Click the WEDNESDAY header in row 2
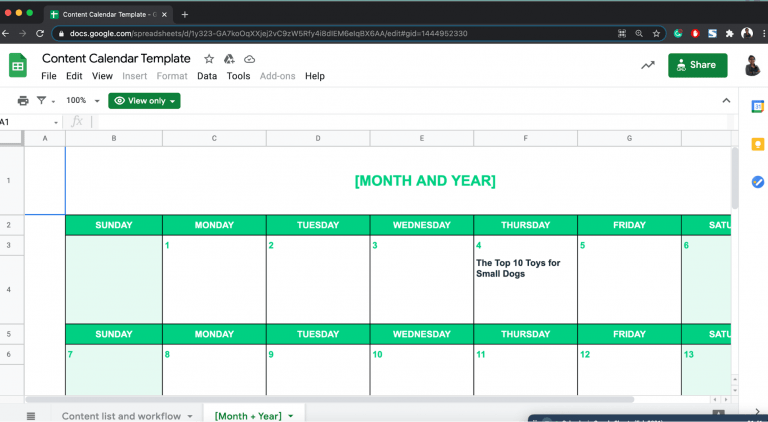 422,225
